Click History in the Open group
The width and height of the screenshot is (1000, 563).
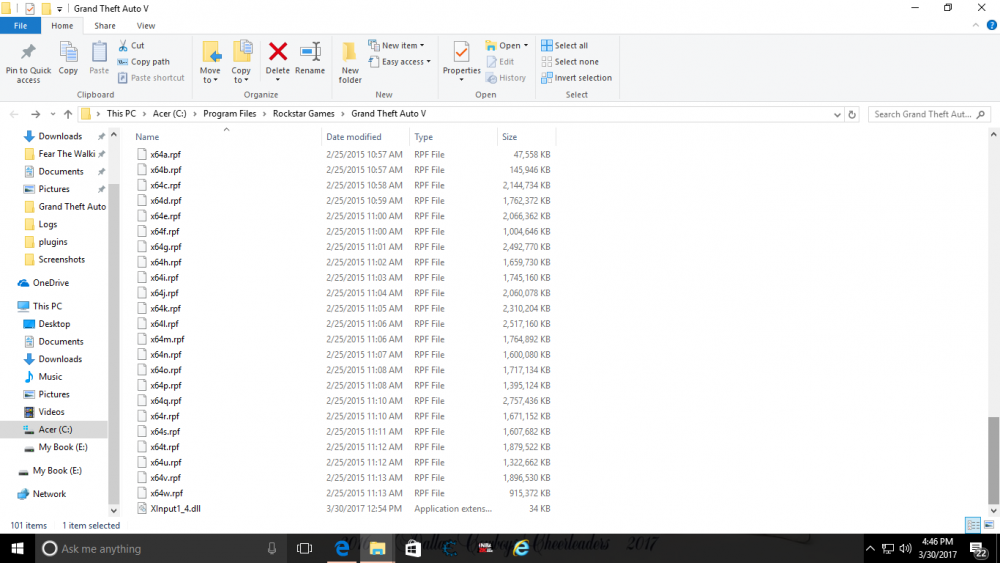click(506, 78)
